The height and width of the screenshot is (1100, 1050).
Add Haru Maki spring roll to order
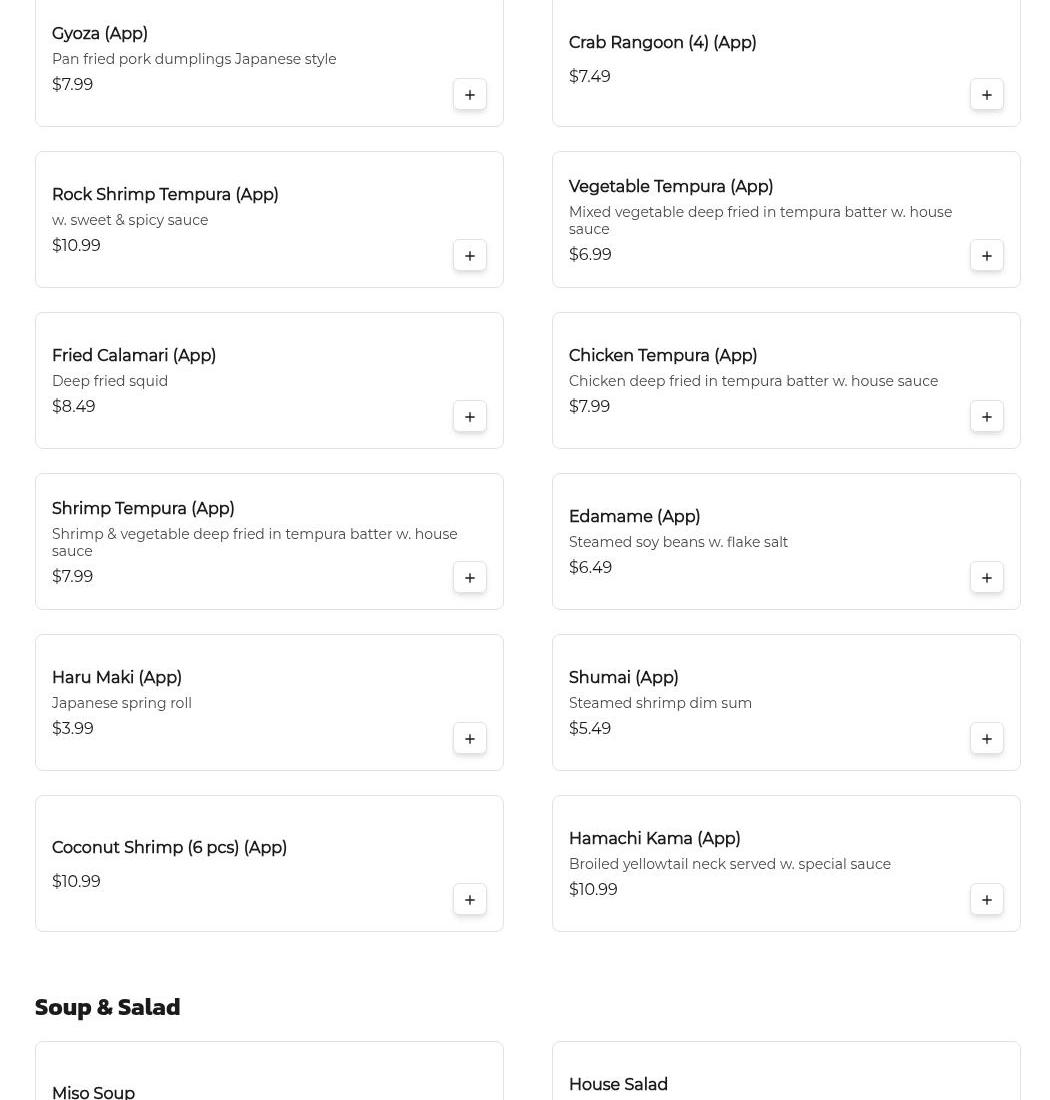point(469,739)
